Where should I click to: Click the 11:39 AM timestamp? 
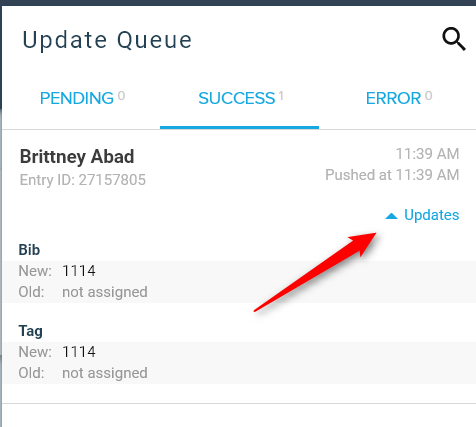click(x=427, y=154)
